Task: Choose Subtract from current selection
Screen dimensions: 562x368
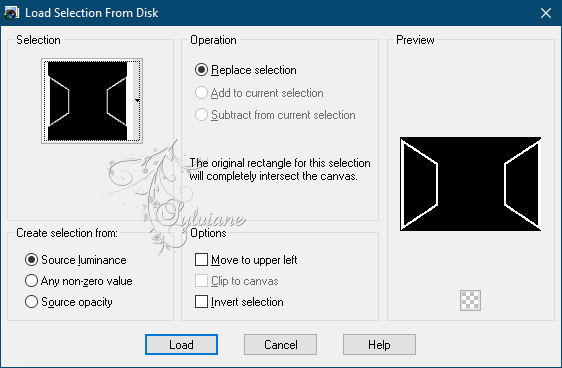Action: point(275,115)
